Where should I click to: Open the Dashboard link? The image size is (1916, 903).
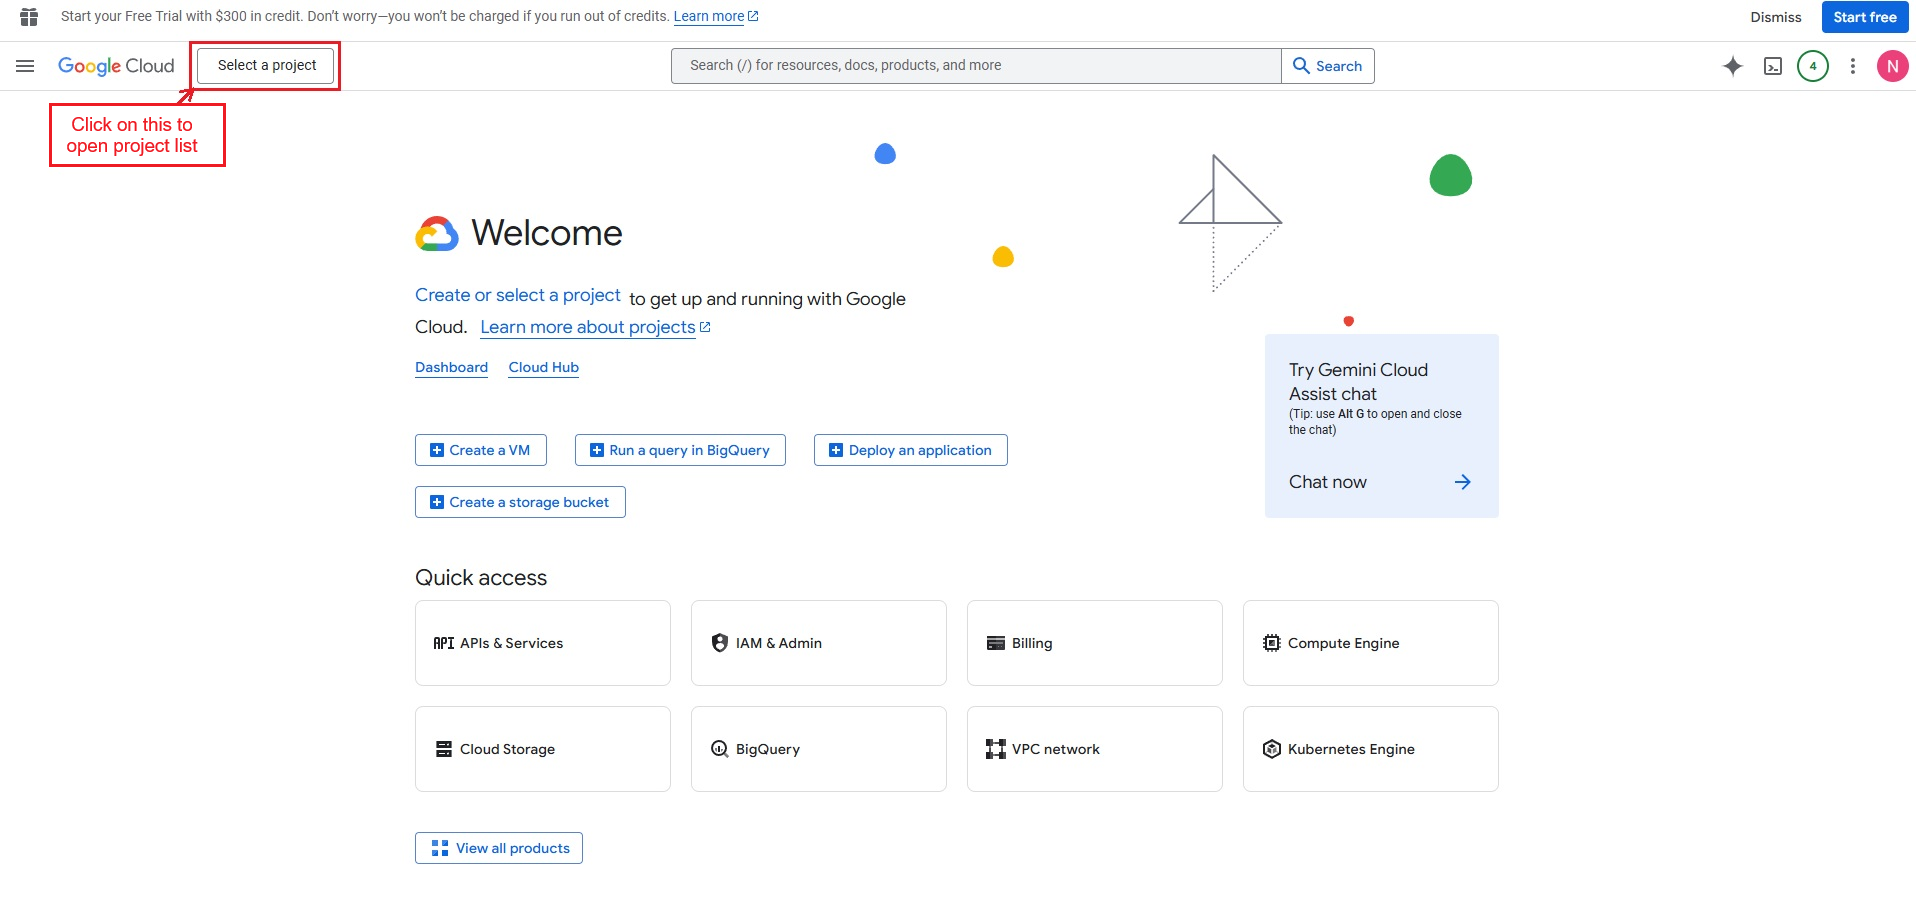tap(451, 367)
